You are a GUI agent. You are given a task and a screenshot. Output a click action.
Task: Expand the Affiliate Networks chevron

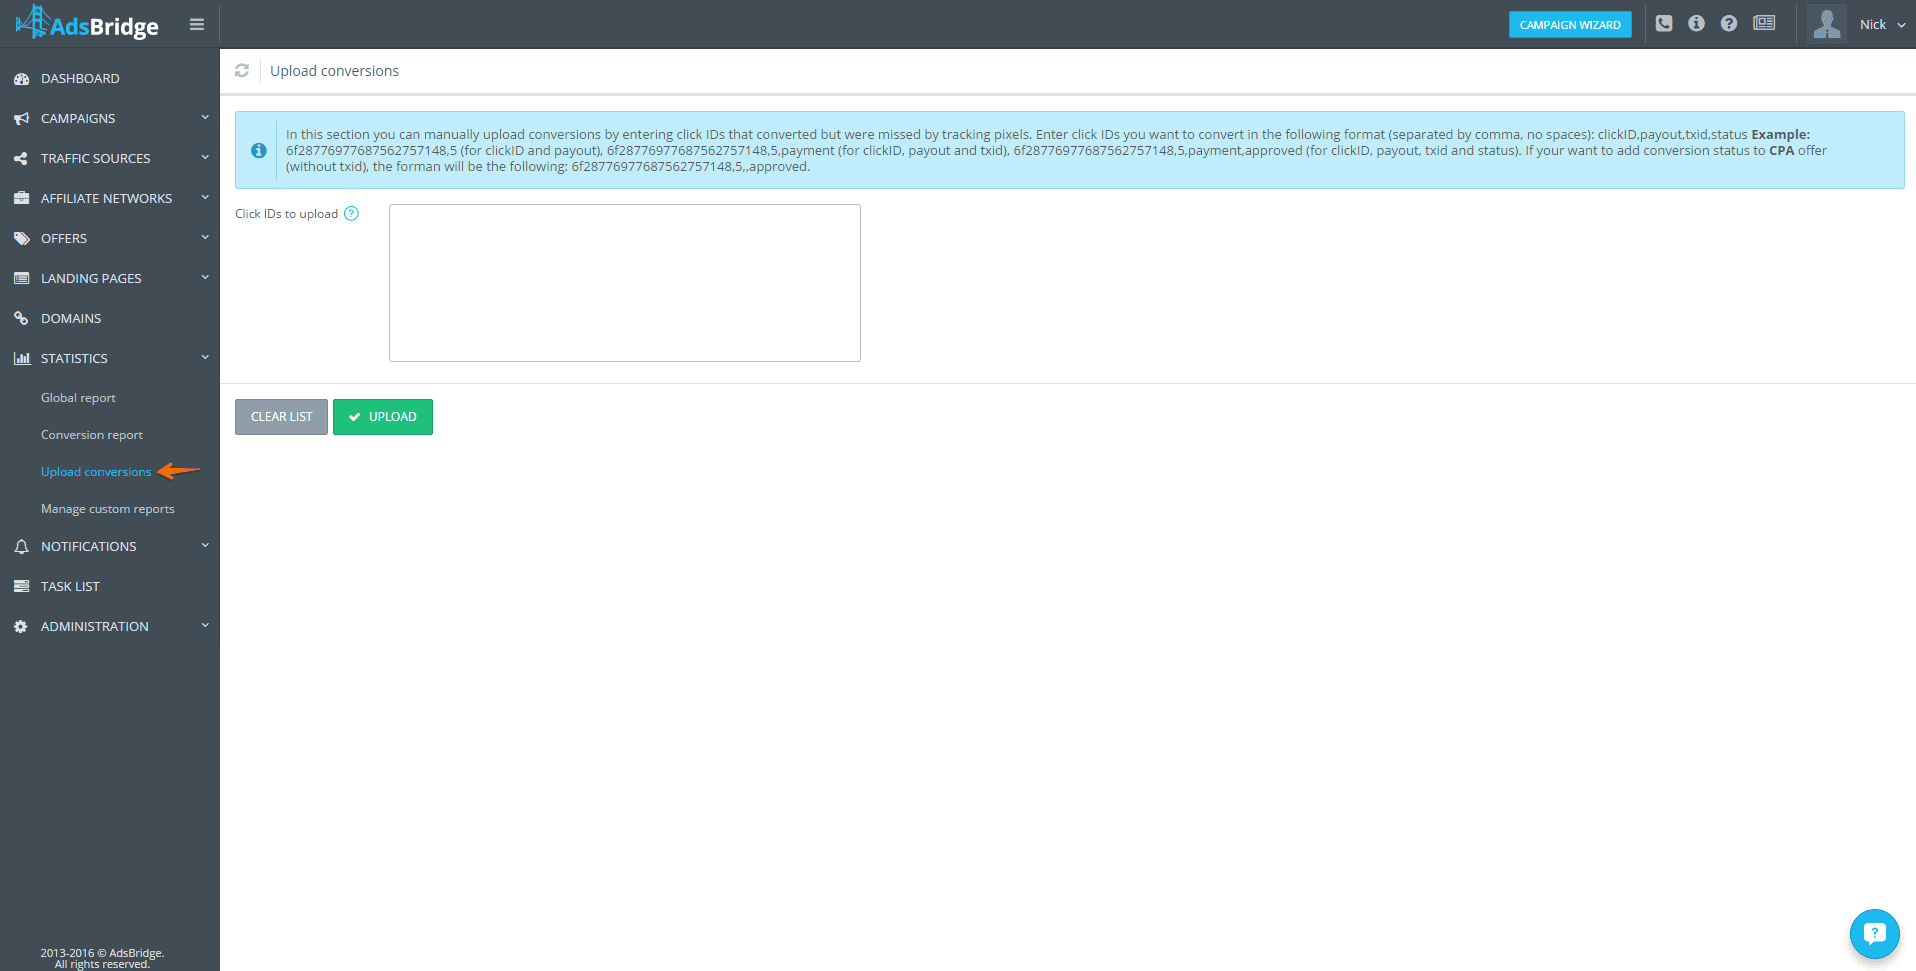[x=205, y=198]
